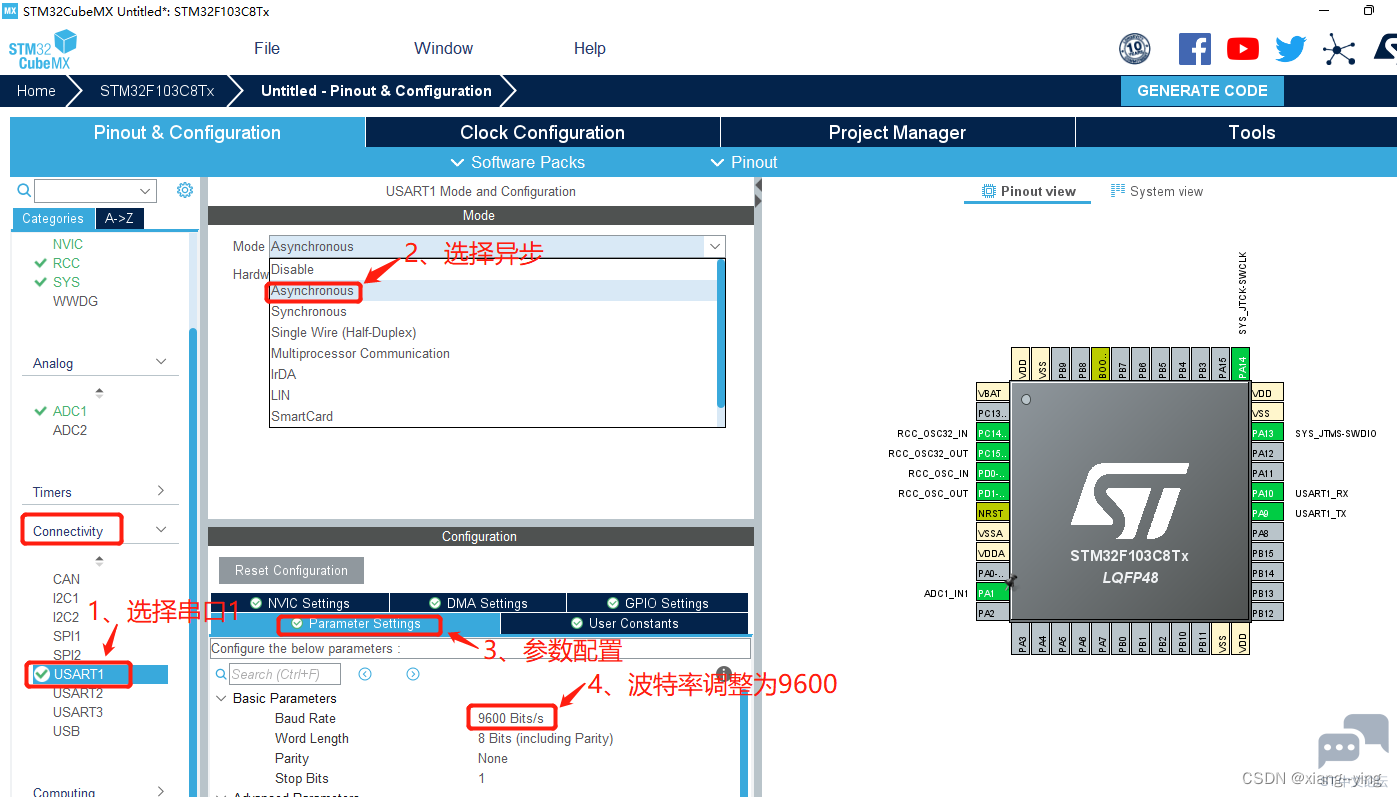The height and width of the screenshot is (797, 1397).
Task: Click the STM32F103C8Tx breadcrumb
Action: tap(157, 91)
